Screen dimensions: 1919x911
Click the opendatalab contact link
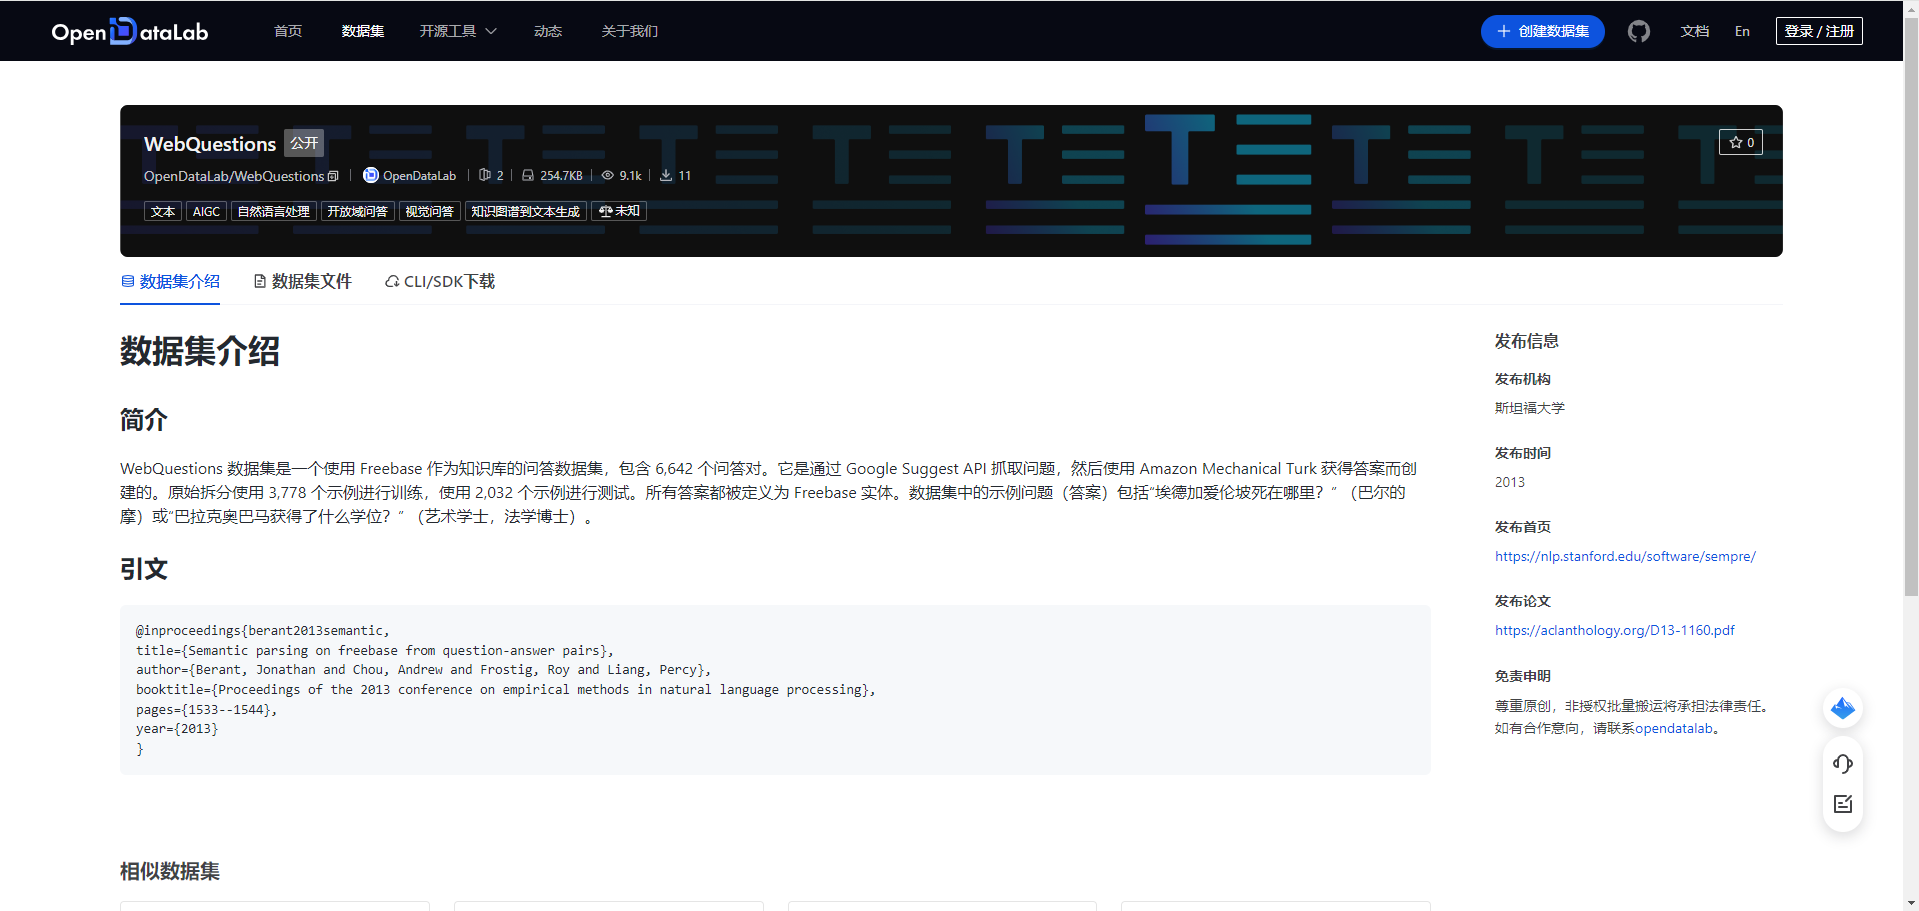coord(1673,728)
